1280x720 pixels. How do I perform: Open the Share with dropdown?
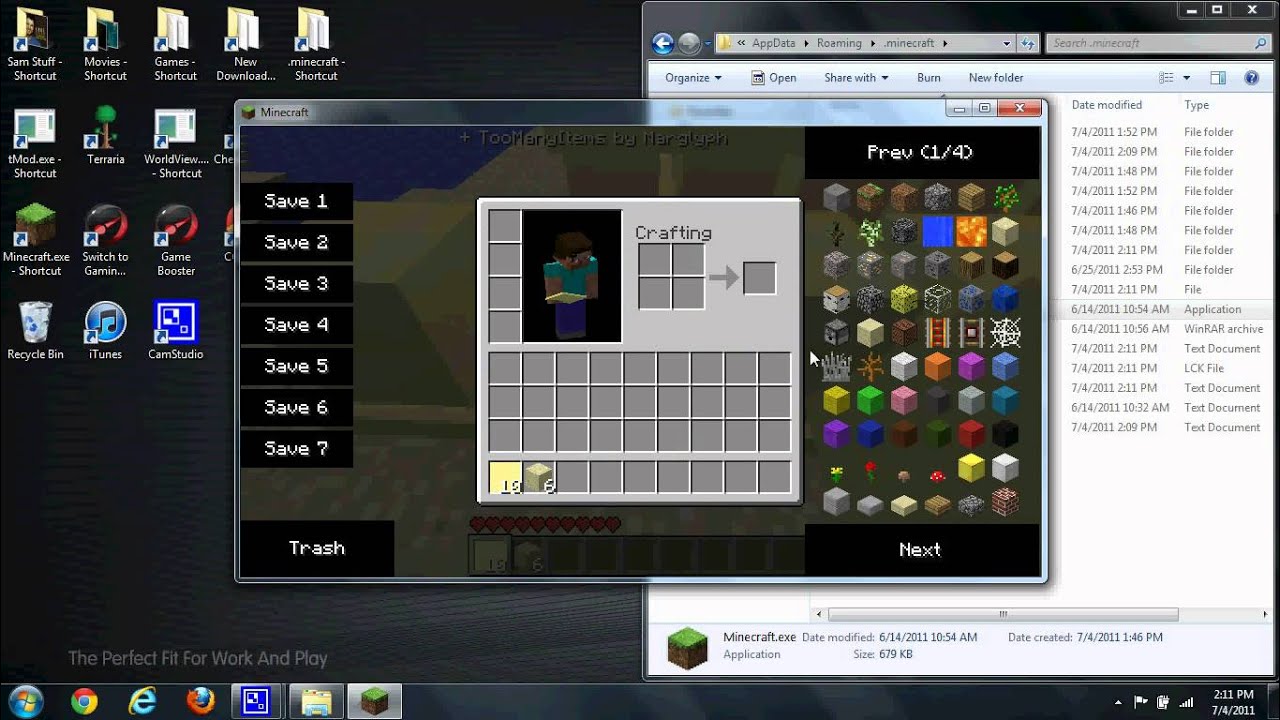click(x=856, y=78)
